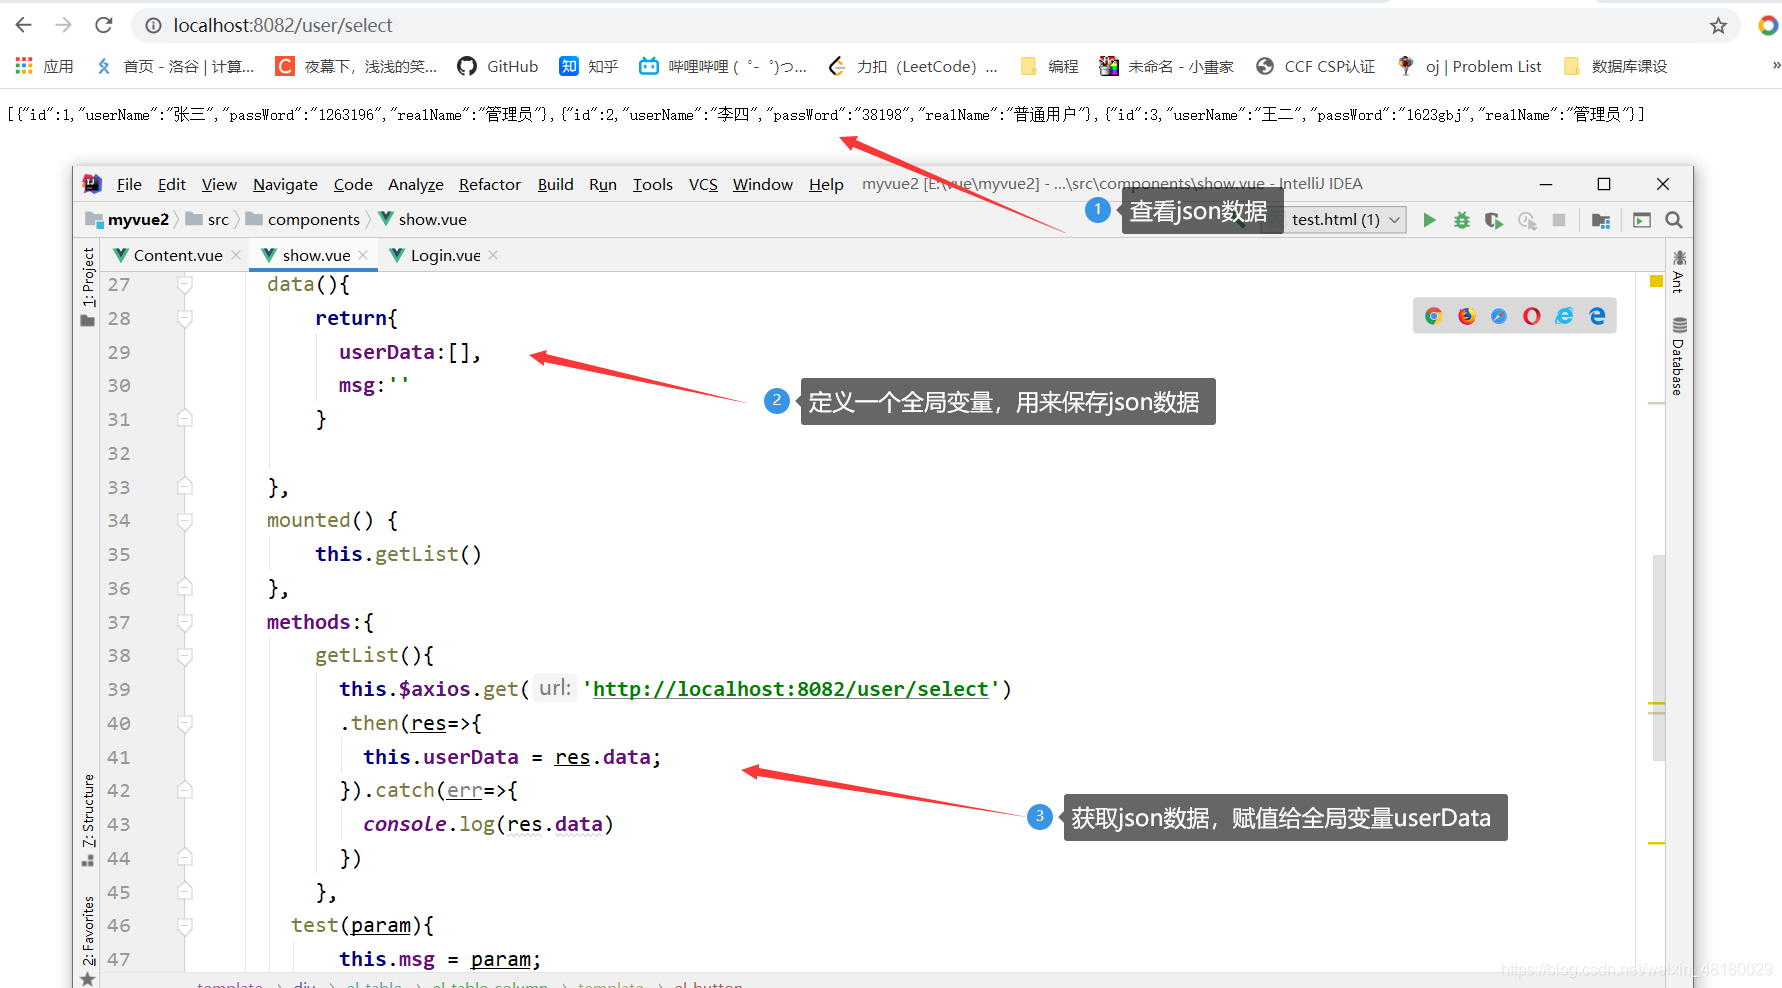Viewport: 1782px width, 988px height.
Task: Preview in Firefox browser icon
Action: click(1466, 316)
